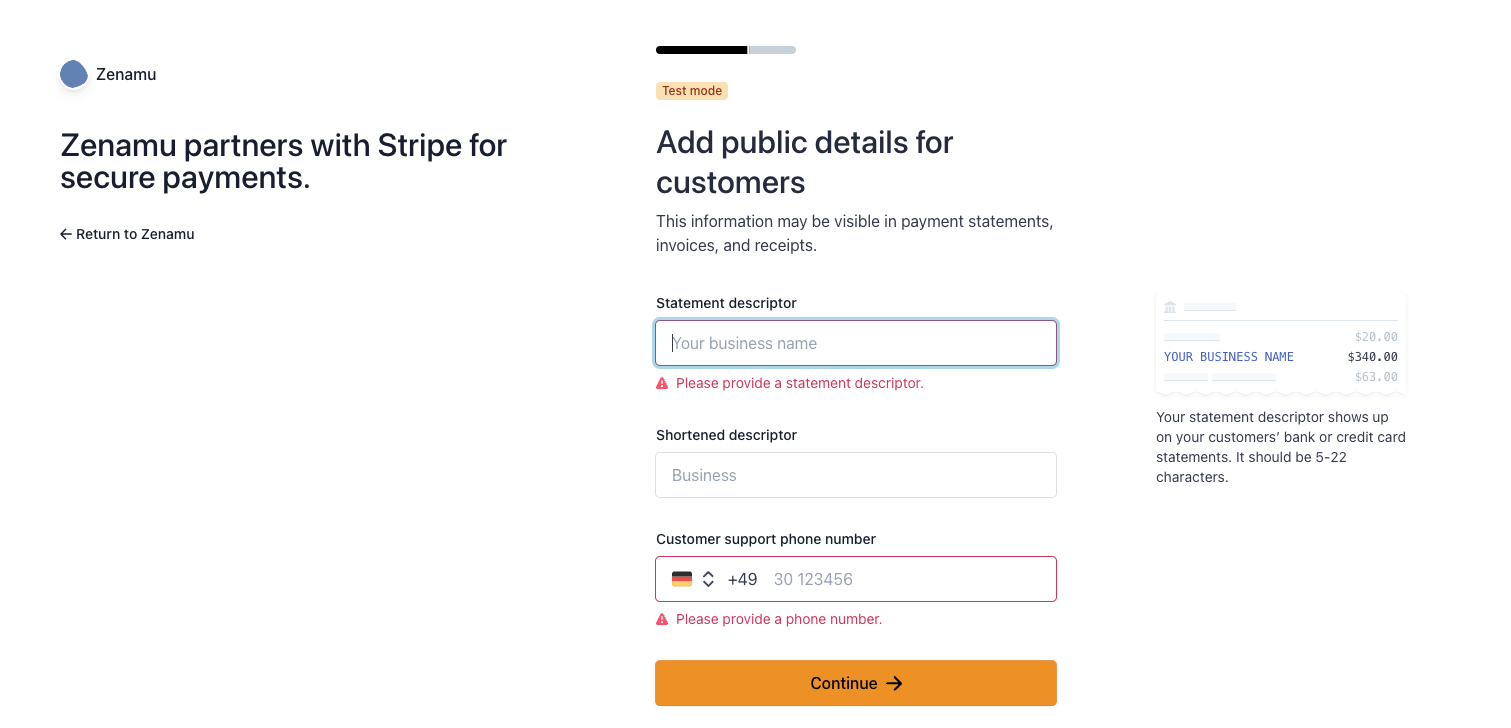Follow the Return to Zenamu link

[127, 234]
